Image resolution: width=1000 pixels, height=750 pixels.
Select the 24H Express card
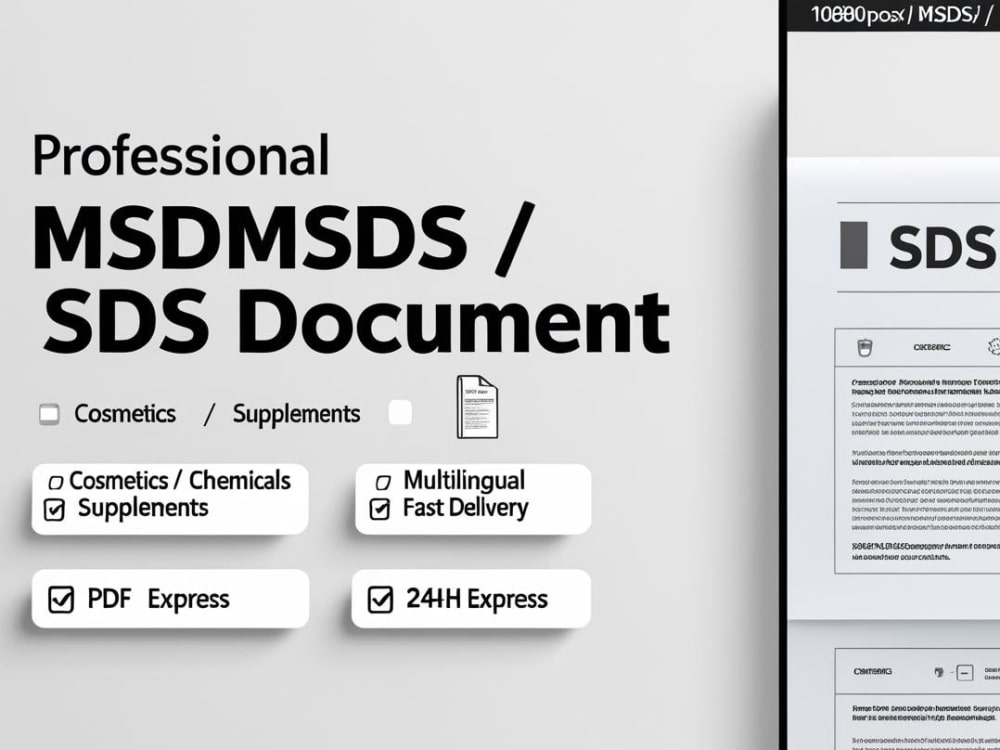[x=471, y=599]
